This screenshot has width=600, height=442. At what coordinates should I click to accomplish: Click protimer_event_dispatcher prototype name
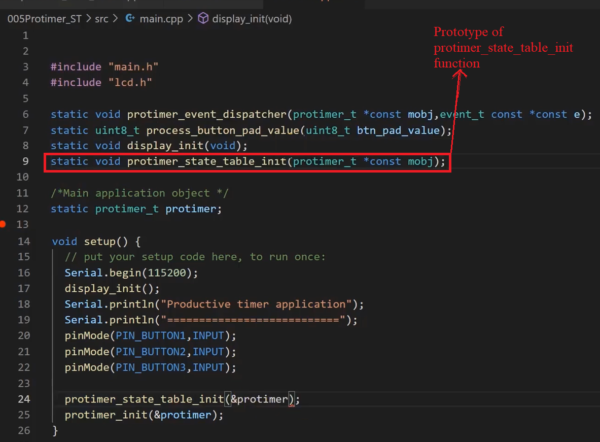pos(207,114)
